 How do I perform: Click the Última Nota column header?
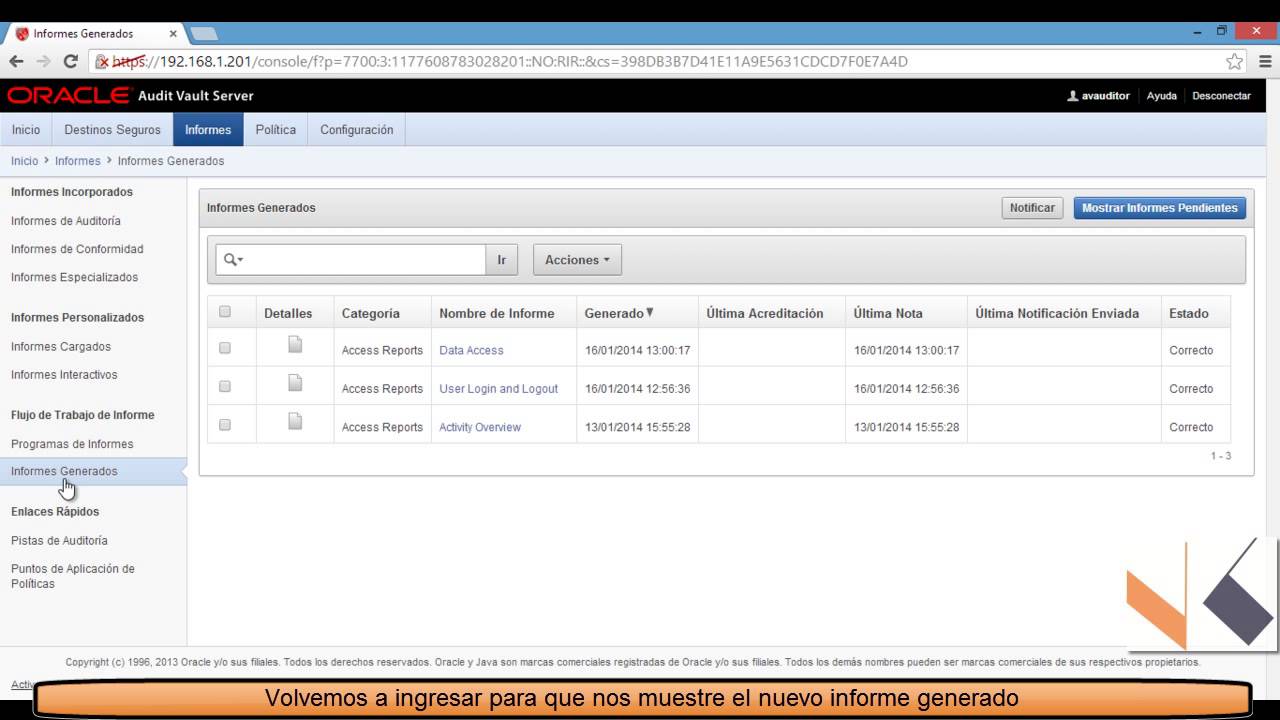888,313
